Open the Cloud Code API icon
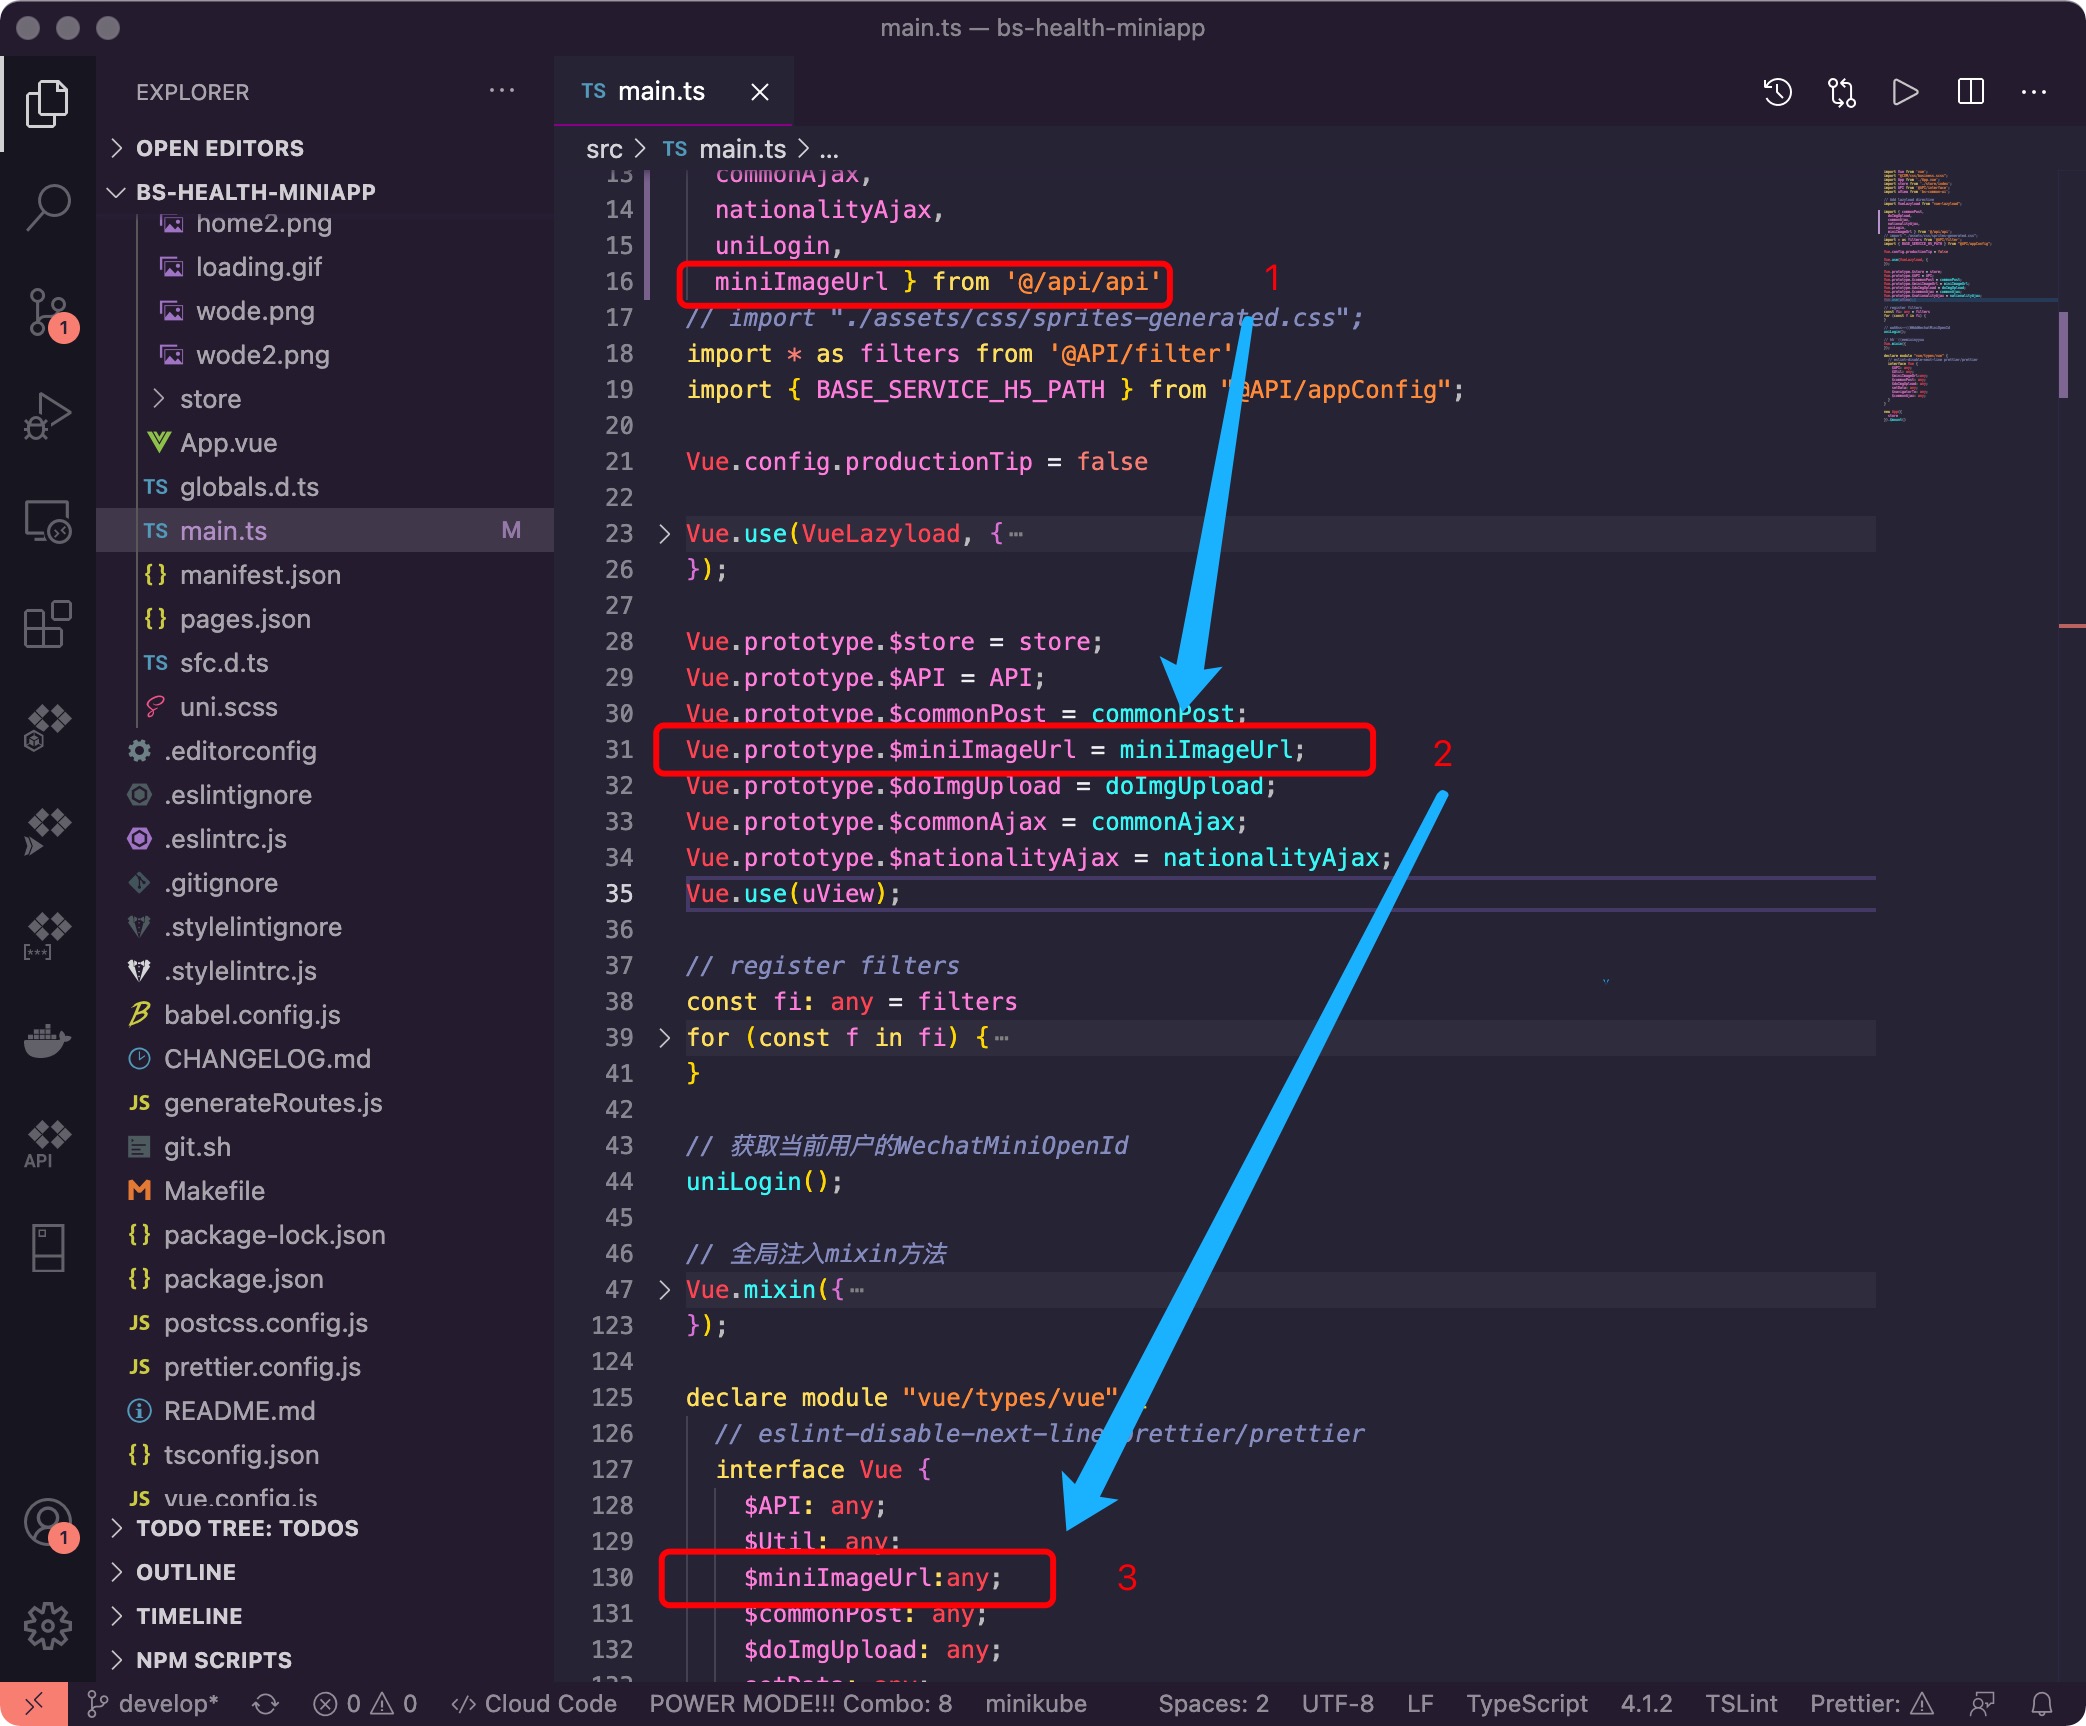The width and height of the screenshot is (2086, 1726). pyautogui.click(x=47, y=1143)
